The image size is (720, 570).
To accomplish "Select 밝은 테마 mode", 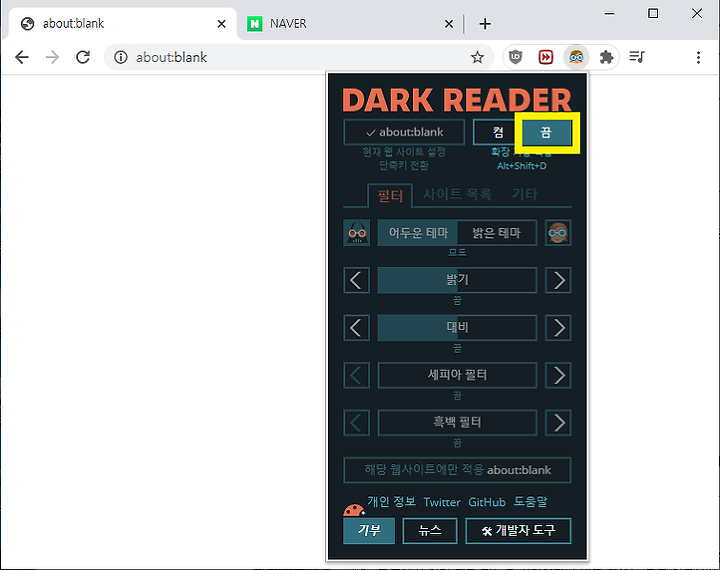I will pos(497,233).
